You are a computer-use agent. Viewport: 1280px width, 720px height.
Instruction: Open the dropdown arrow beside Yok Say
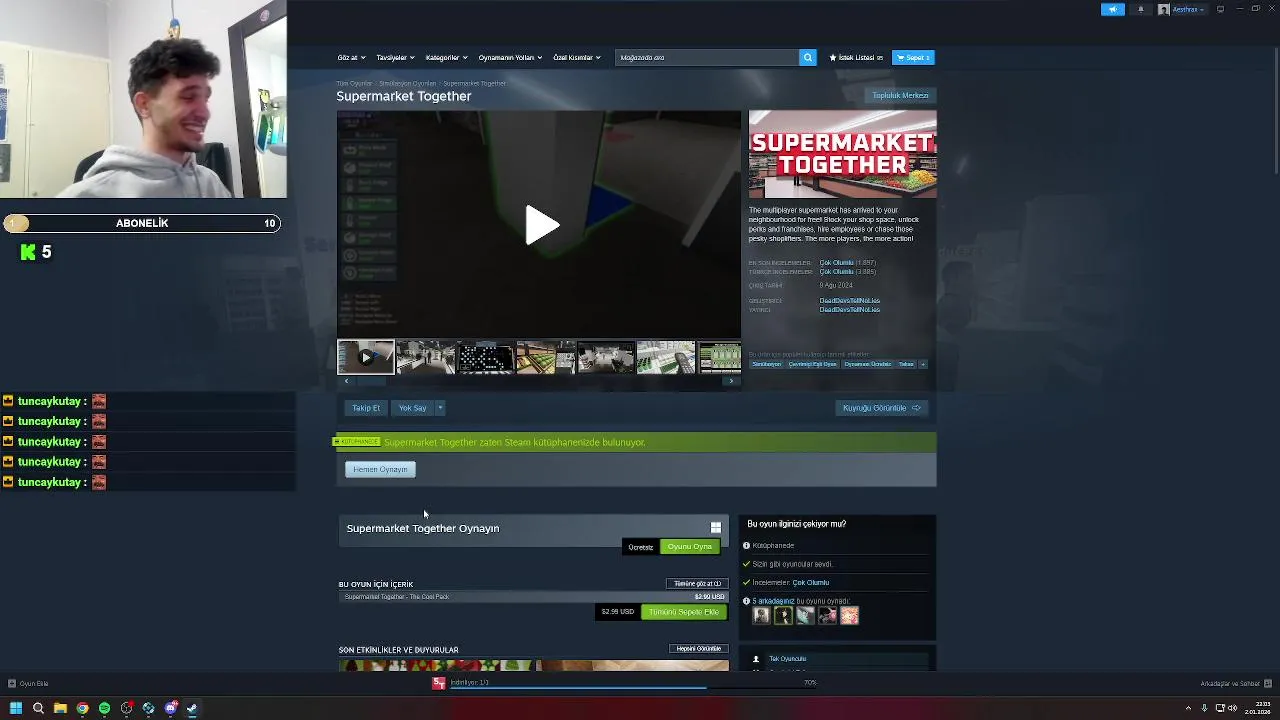tap(439, 408)
